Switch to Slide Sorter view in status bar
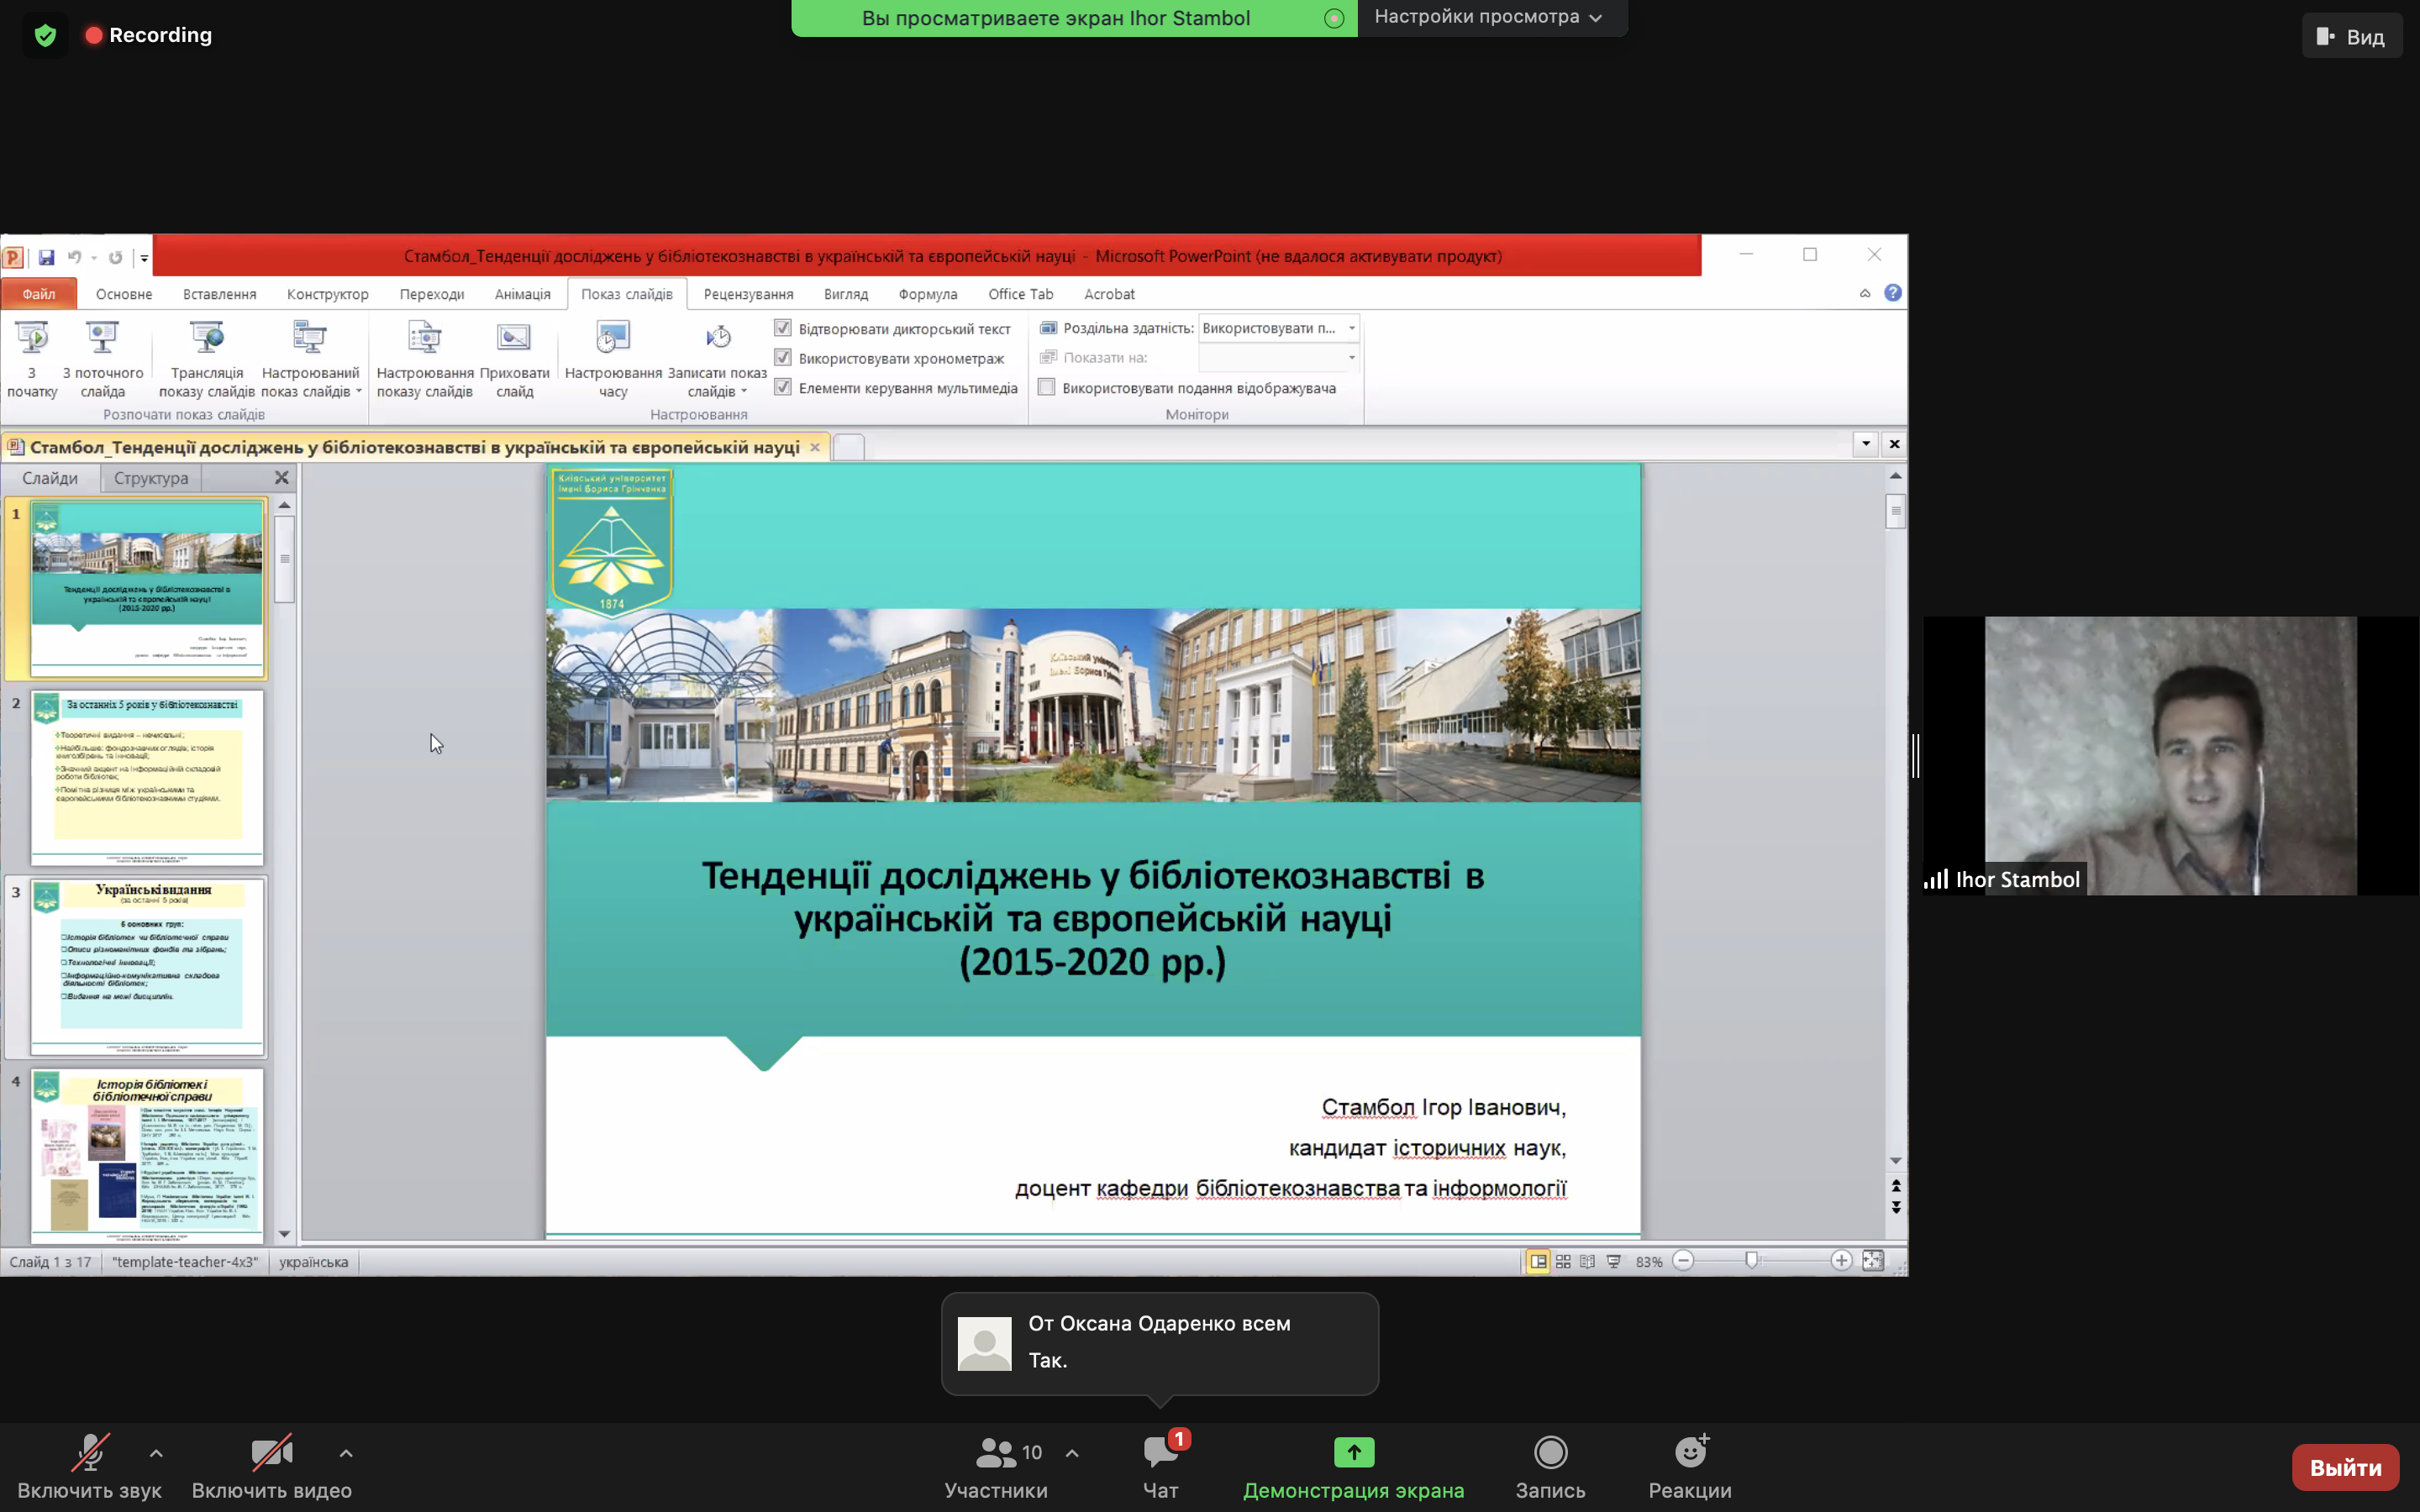The image size is (2420, 1512). pos(1563,1262)
